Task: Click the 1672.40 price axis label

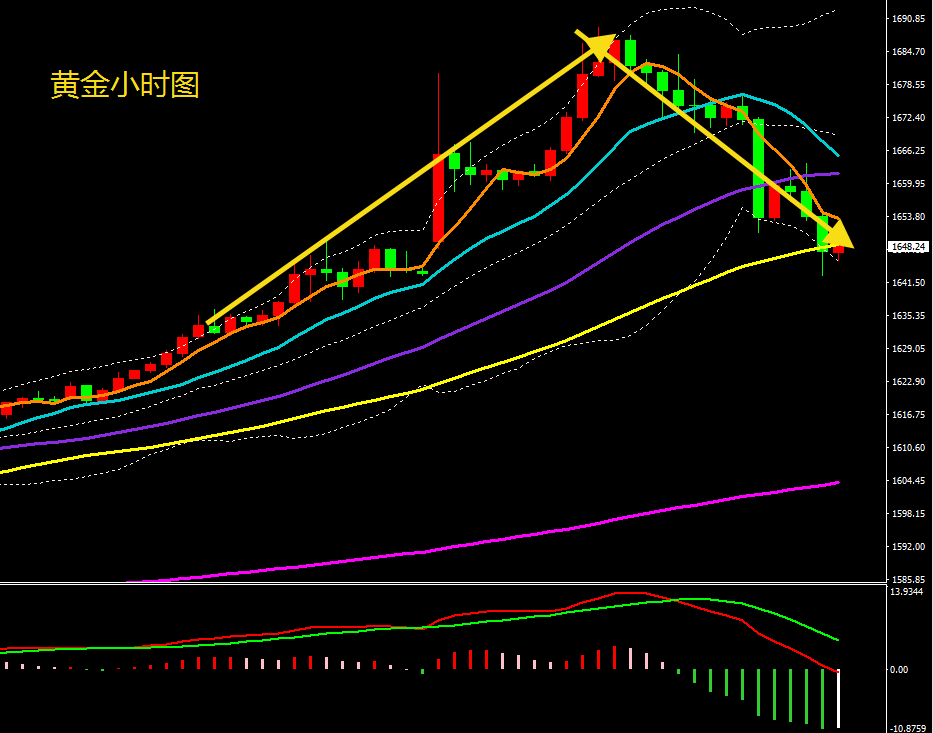Action: click(x=908, y=118)
